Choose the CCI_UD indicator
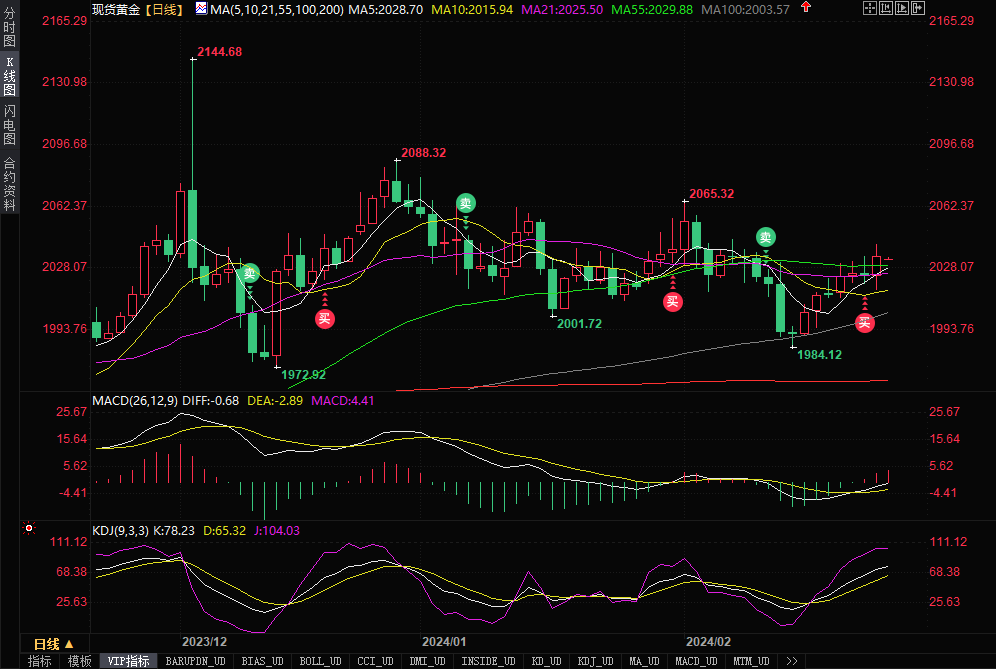The width and height of the screenshot is (996, 669). (375, 661)
